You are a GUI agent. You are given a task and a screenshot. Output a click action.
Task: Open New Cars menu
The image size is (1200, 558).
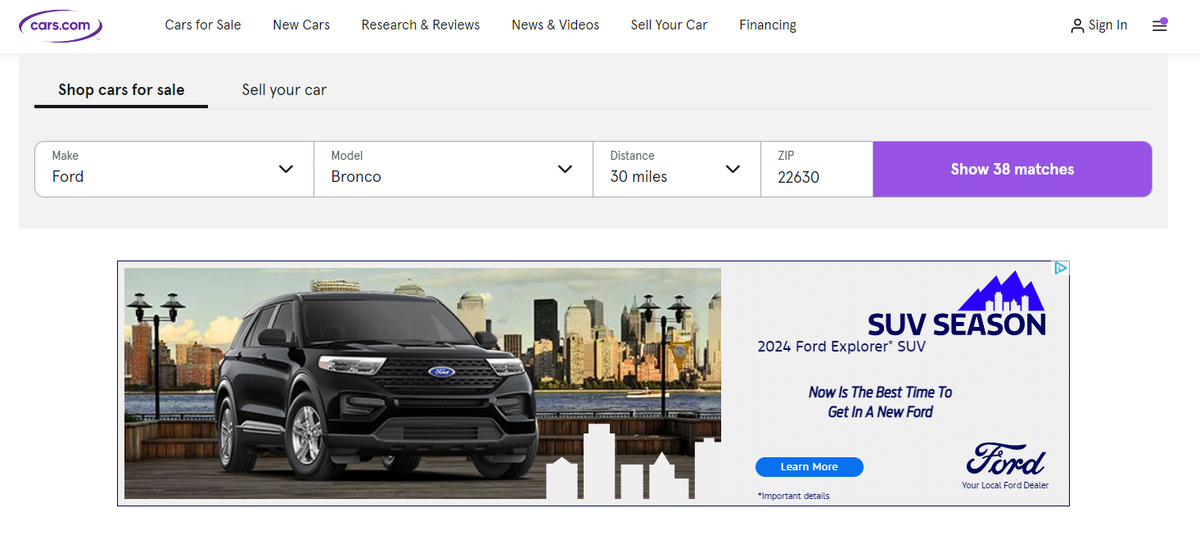point(301,25)
